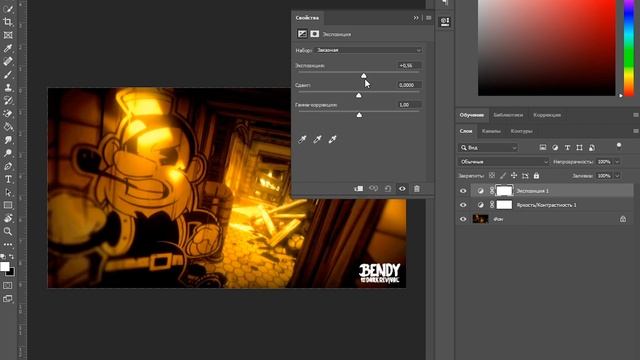Click the Гамма-коррекция slider handle
This screenshot has width=640, height=360.
[x=359, y=115]
